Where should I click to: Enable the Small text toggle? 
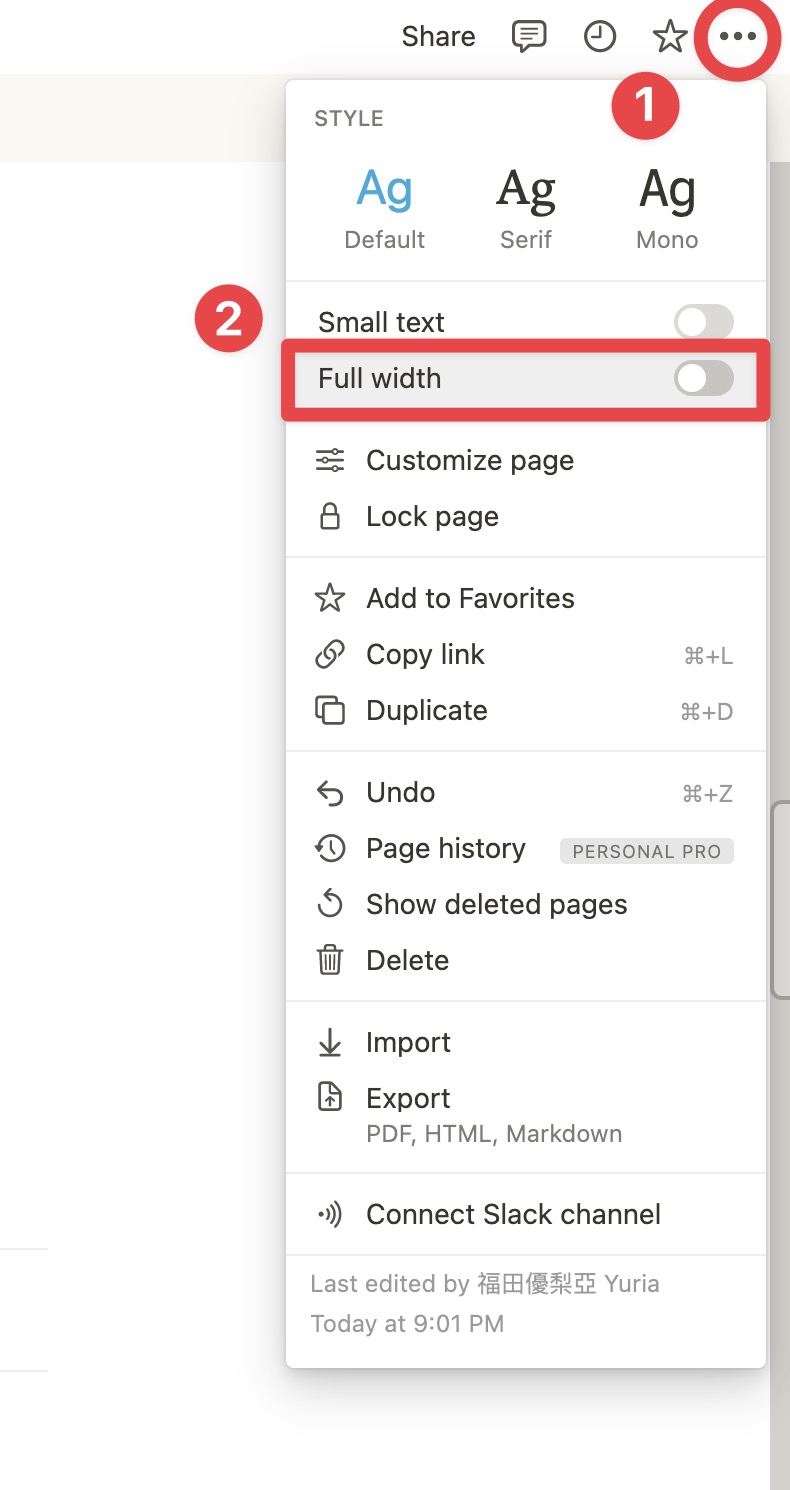(x=704, y=322)
